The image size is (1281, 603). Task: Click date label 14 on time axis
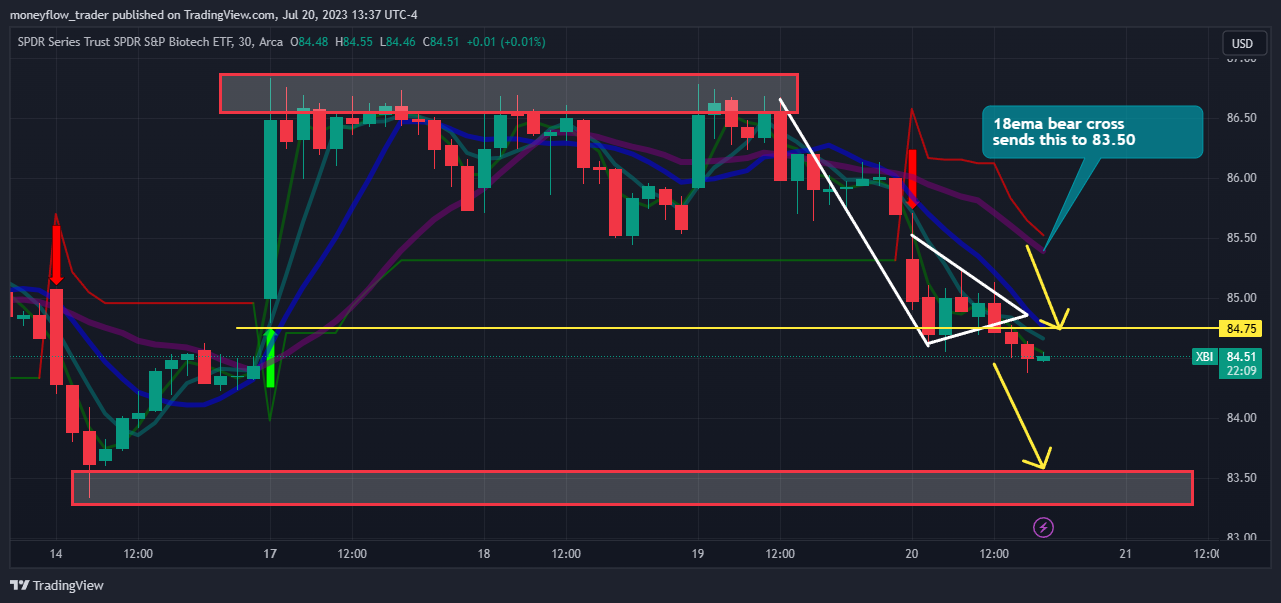56,554
